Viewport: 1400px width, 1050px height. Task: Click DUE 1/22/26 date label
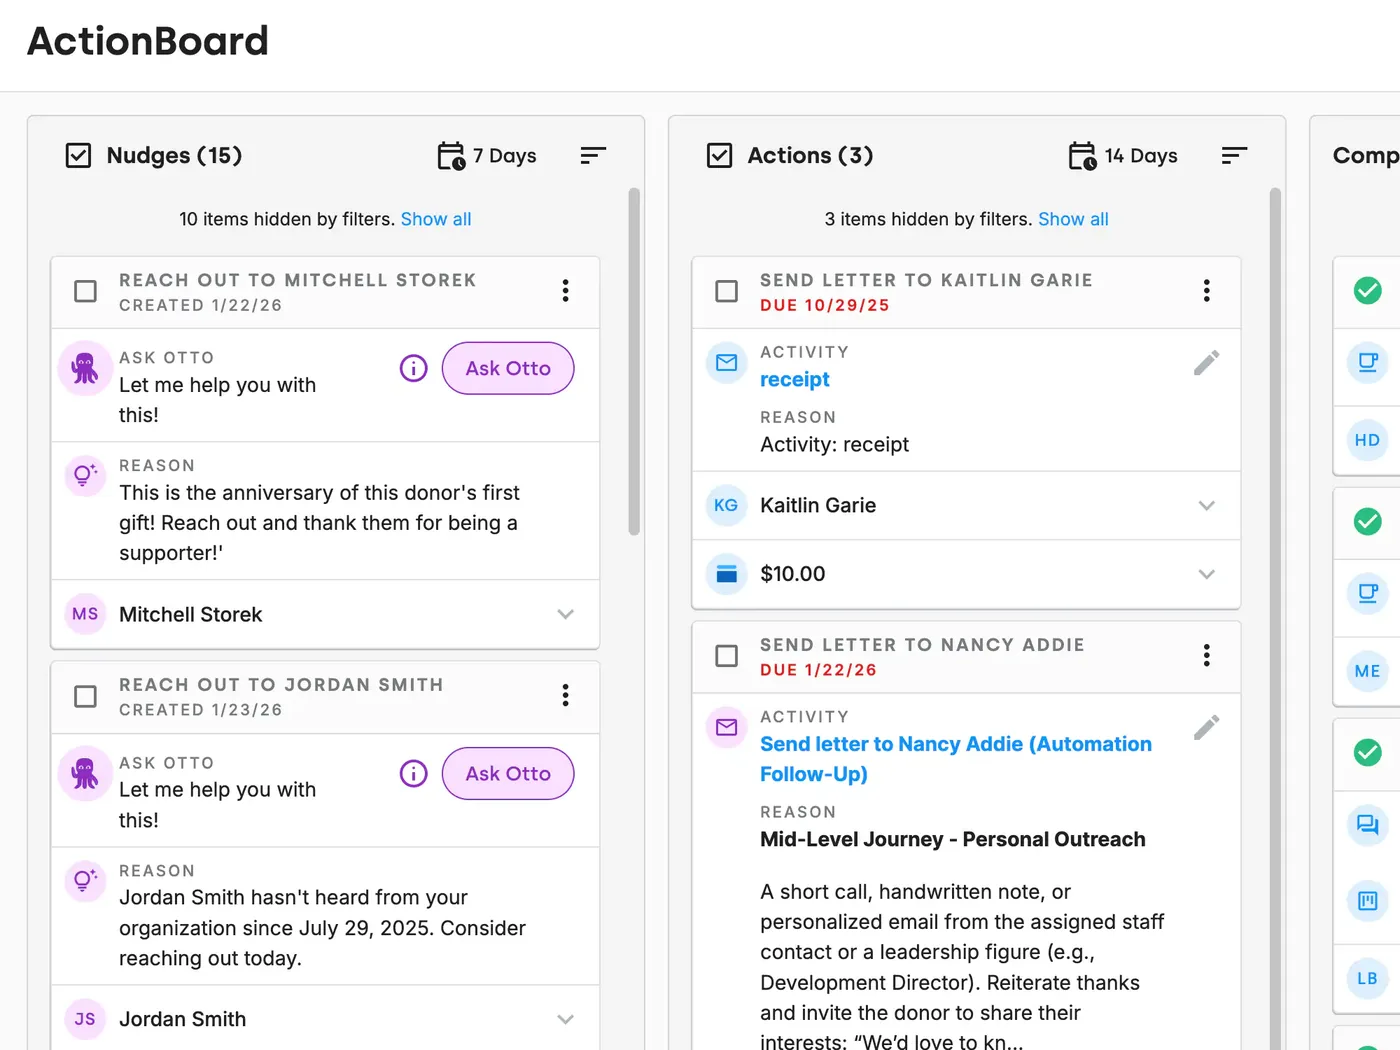pyautogui.click(x=818, y=670)
